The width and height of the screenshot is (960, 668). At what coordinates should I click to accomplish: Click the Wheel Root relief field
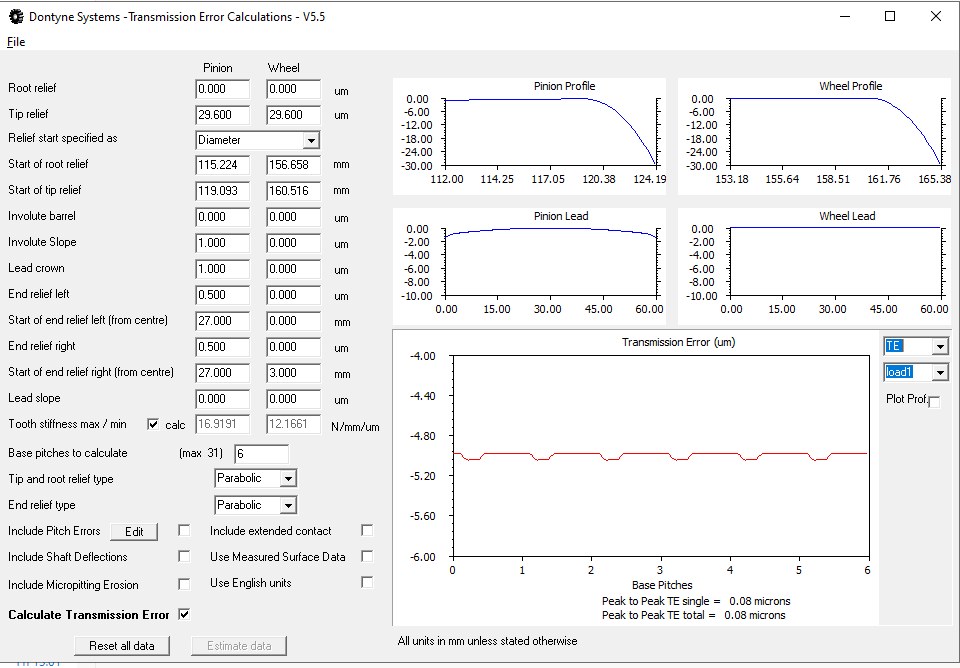click(x=294, y=89)
